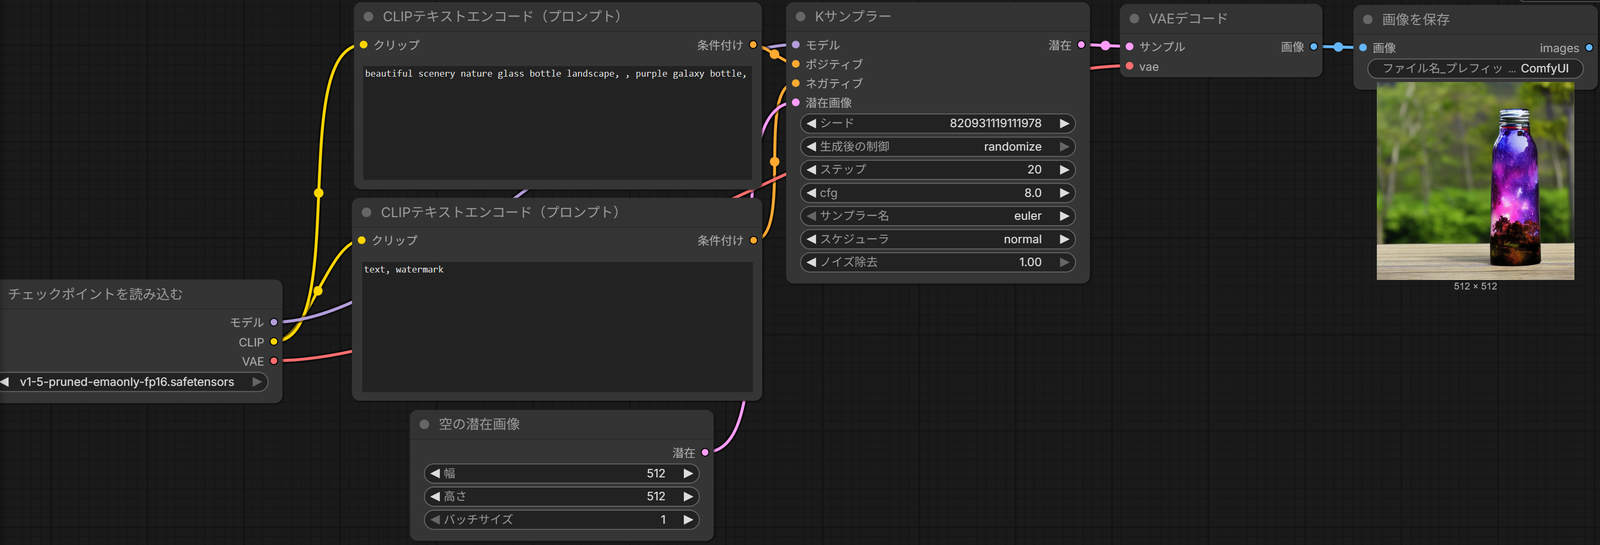
Task: Click the 条件付け output socket on negative prompt node
Action: 753,241
